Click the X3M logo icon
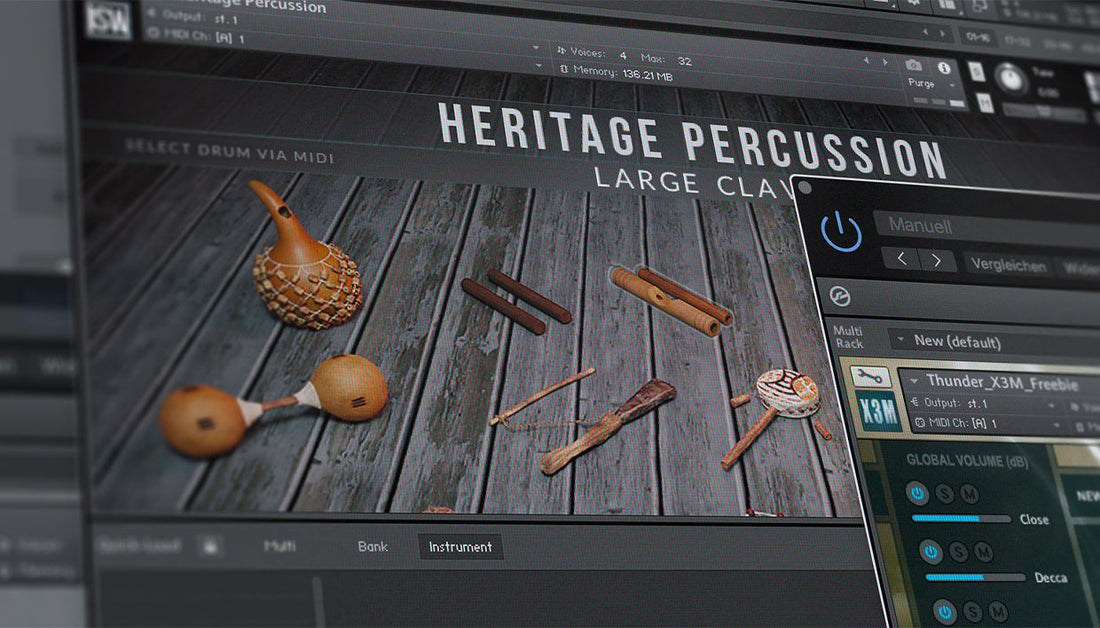The width and height of the screenshot is (1100, 628). [x=878, y=411]
